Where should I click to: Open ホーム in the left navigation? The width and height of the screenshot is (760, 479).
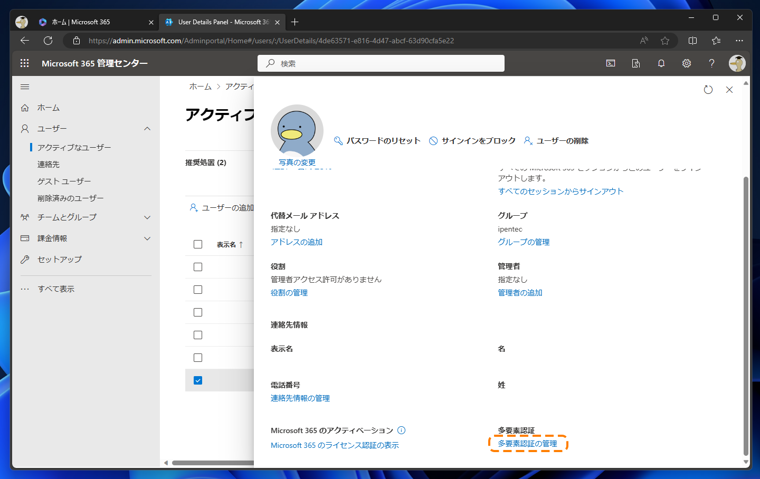coord(48,108)
